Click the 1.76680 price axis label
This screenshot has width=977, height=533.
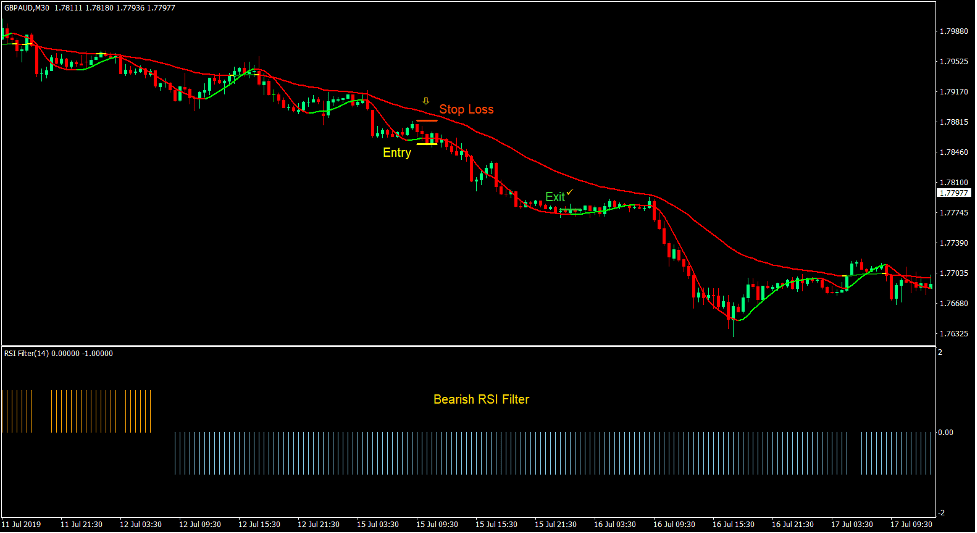(954, 304)
